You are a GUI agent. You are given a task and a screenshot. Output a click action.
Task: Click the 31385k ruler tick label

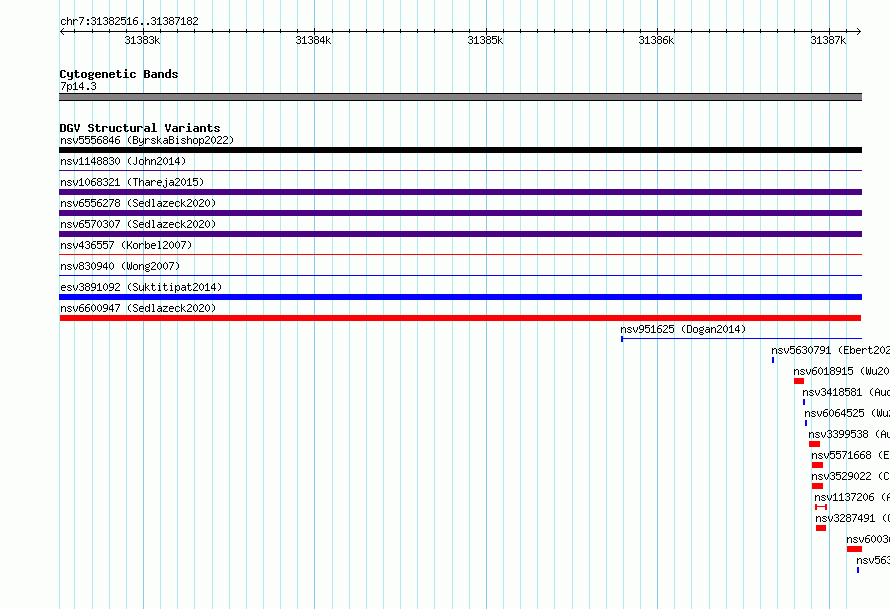pos(485,40)
